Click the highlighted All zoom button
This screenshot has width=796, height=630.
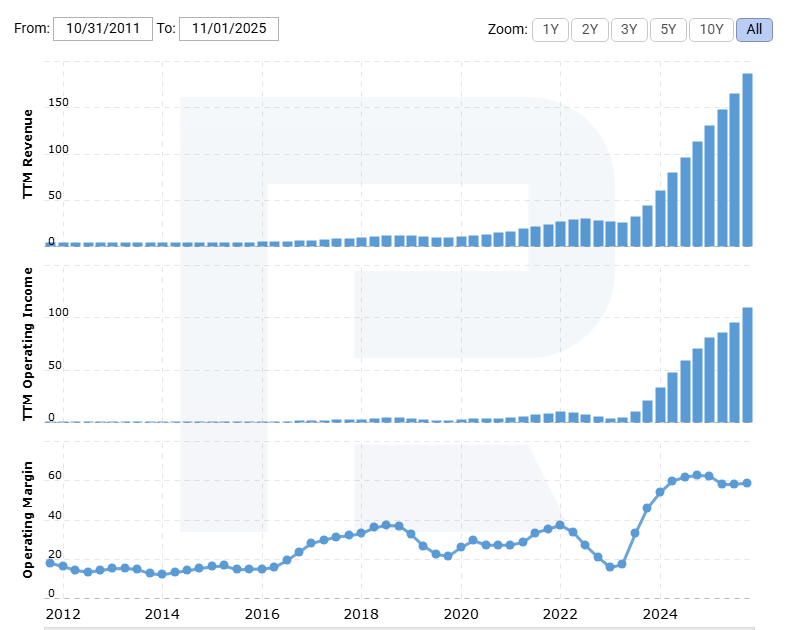point(754,29)
